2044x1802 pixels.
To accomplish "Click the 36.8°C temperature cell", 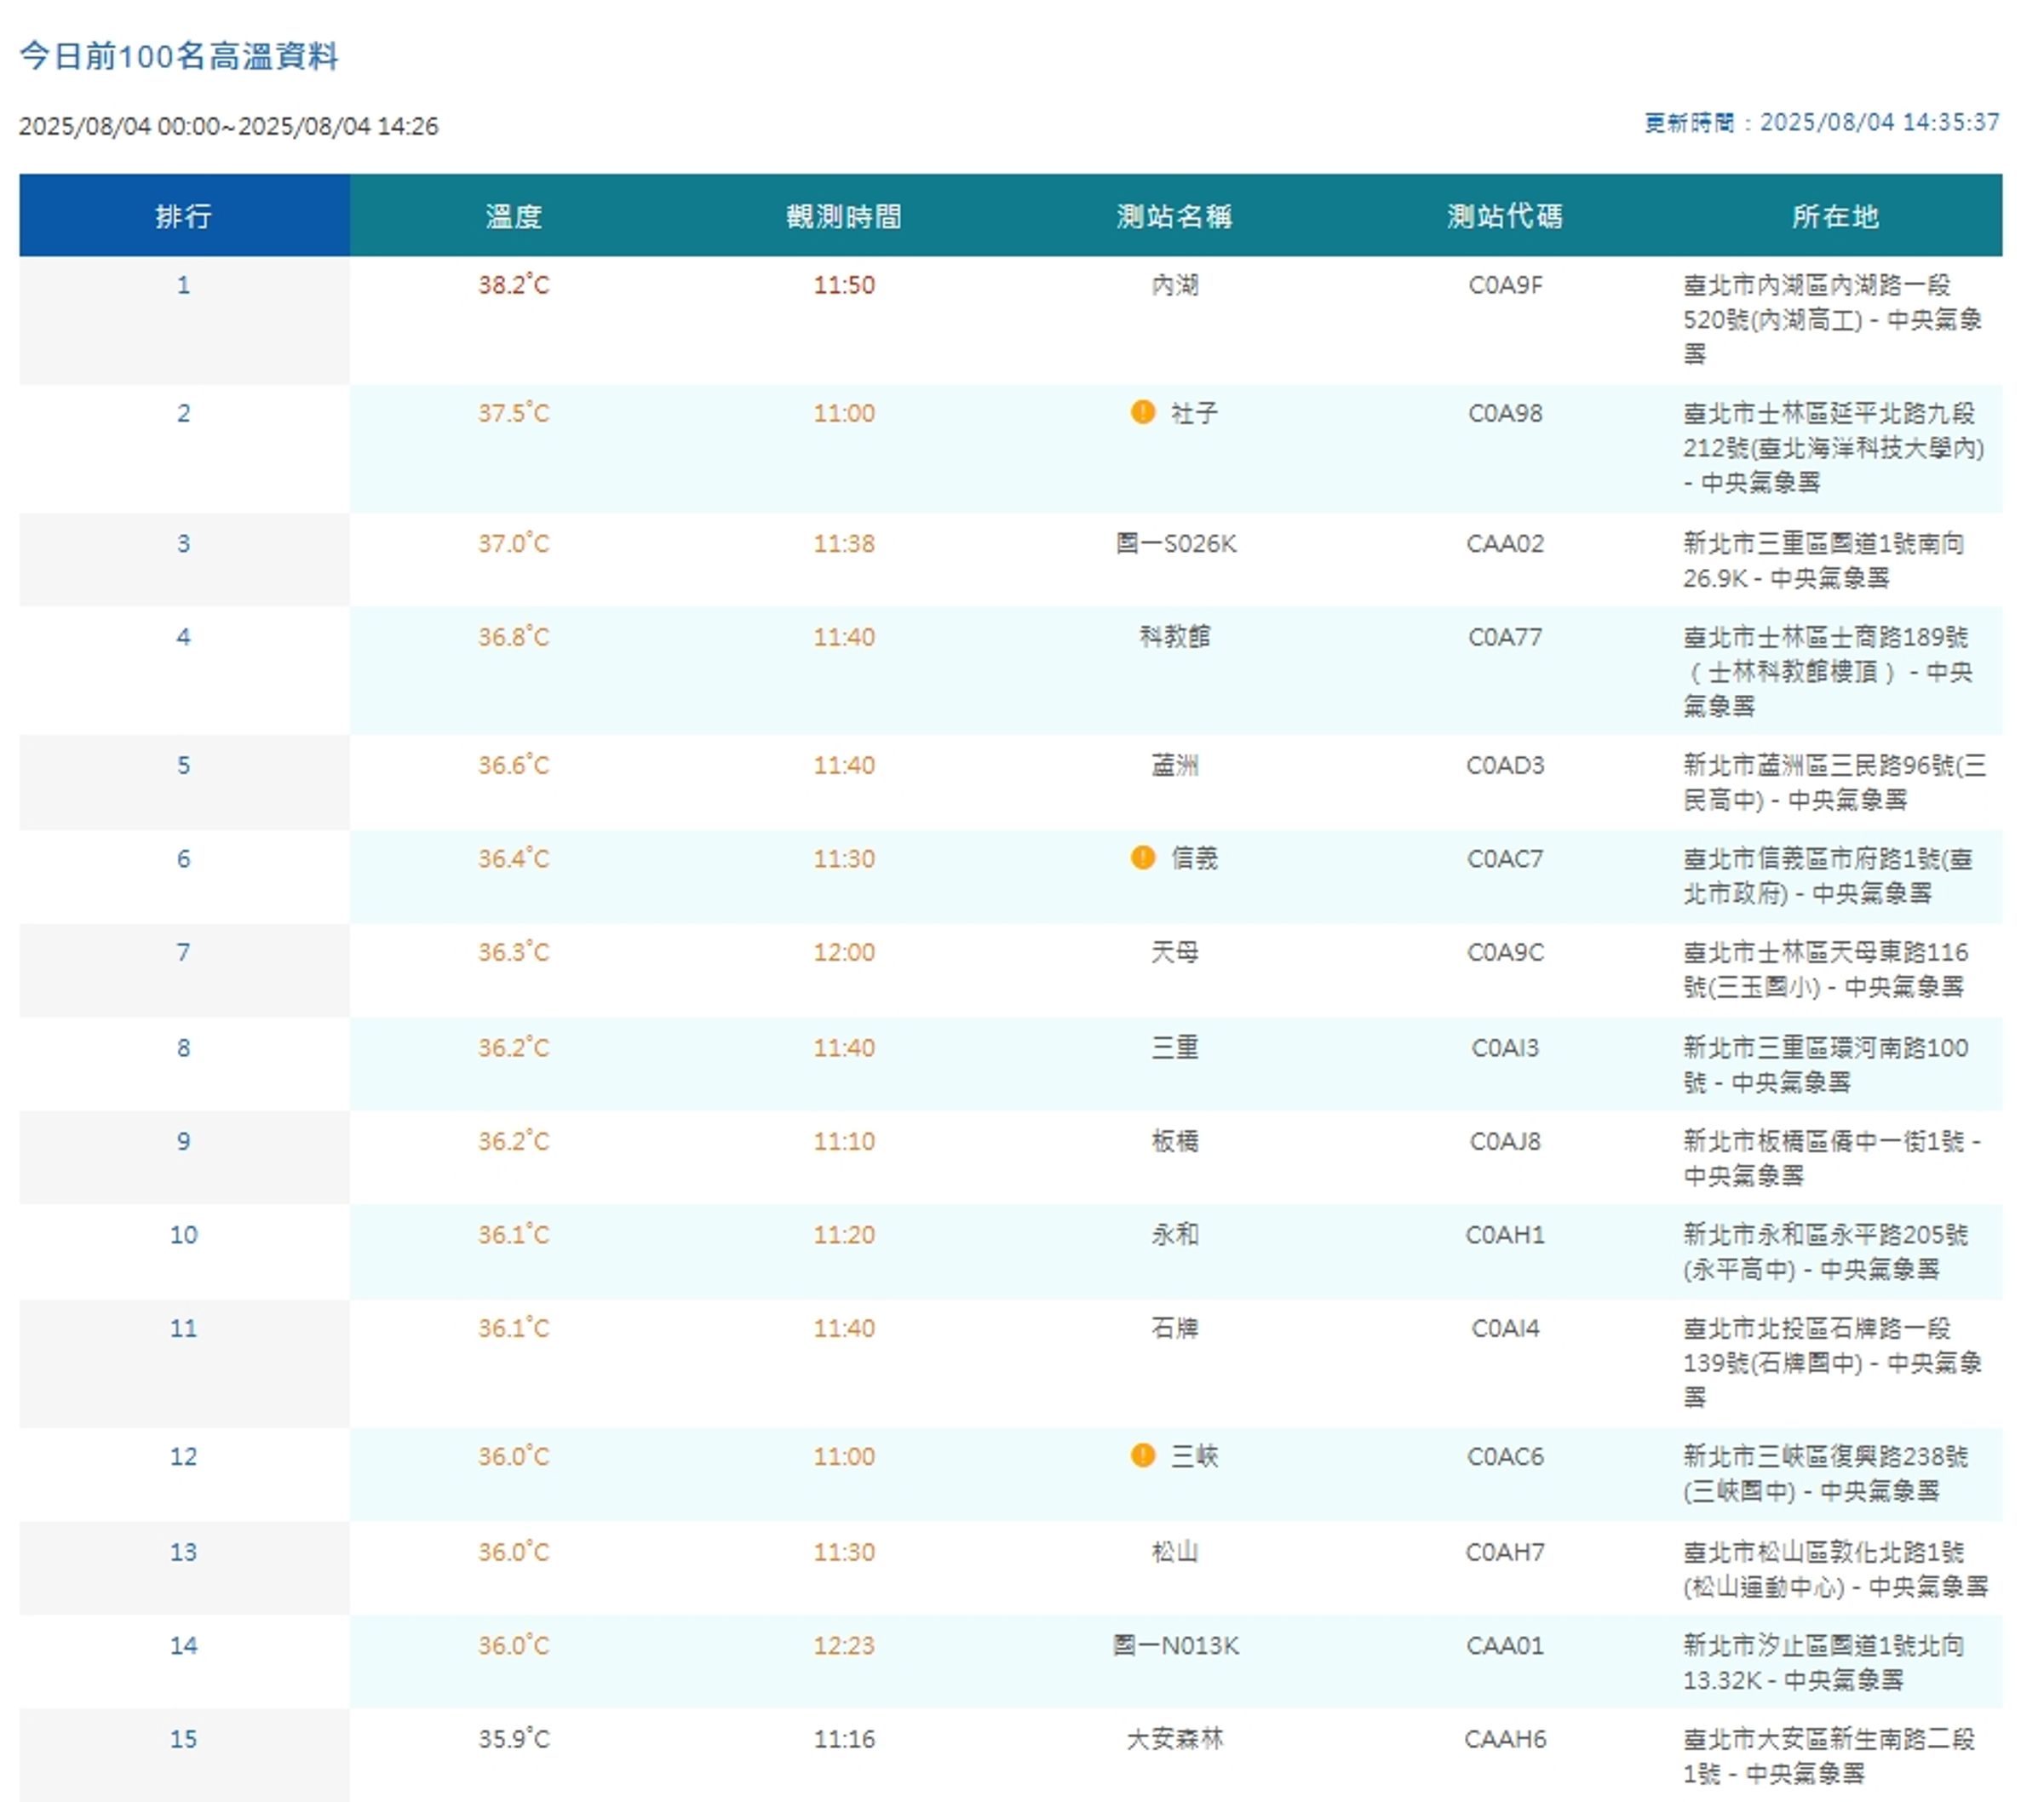I will point(514,636).
